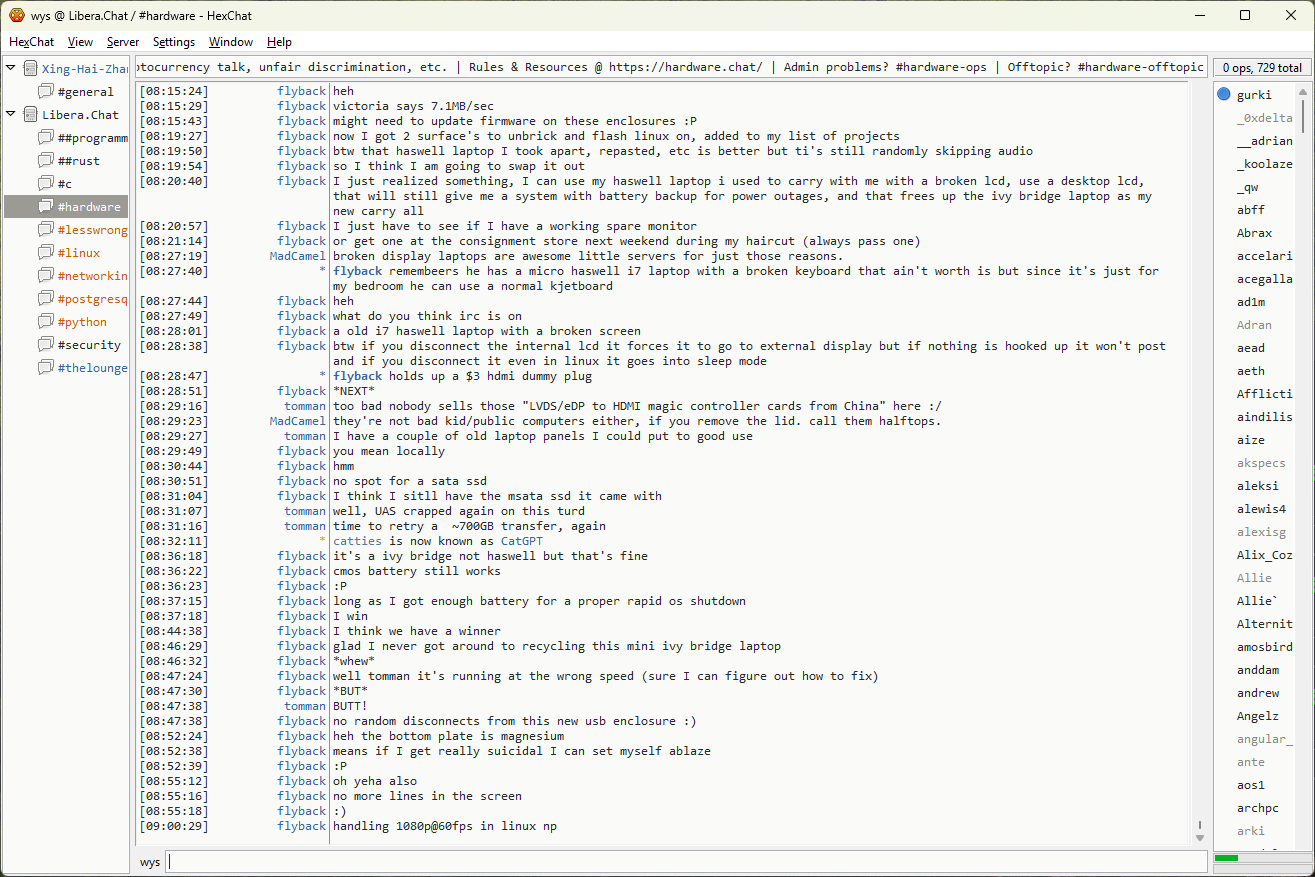Click the Libera.Chat server network icon
The height and width of the screenshot is (877, 1315).
[31, 115]
